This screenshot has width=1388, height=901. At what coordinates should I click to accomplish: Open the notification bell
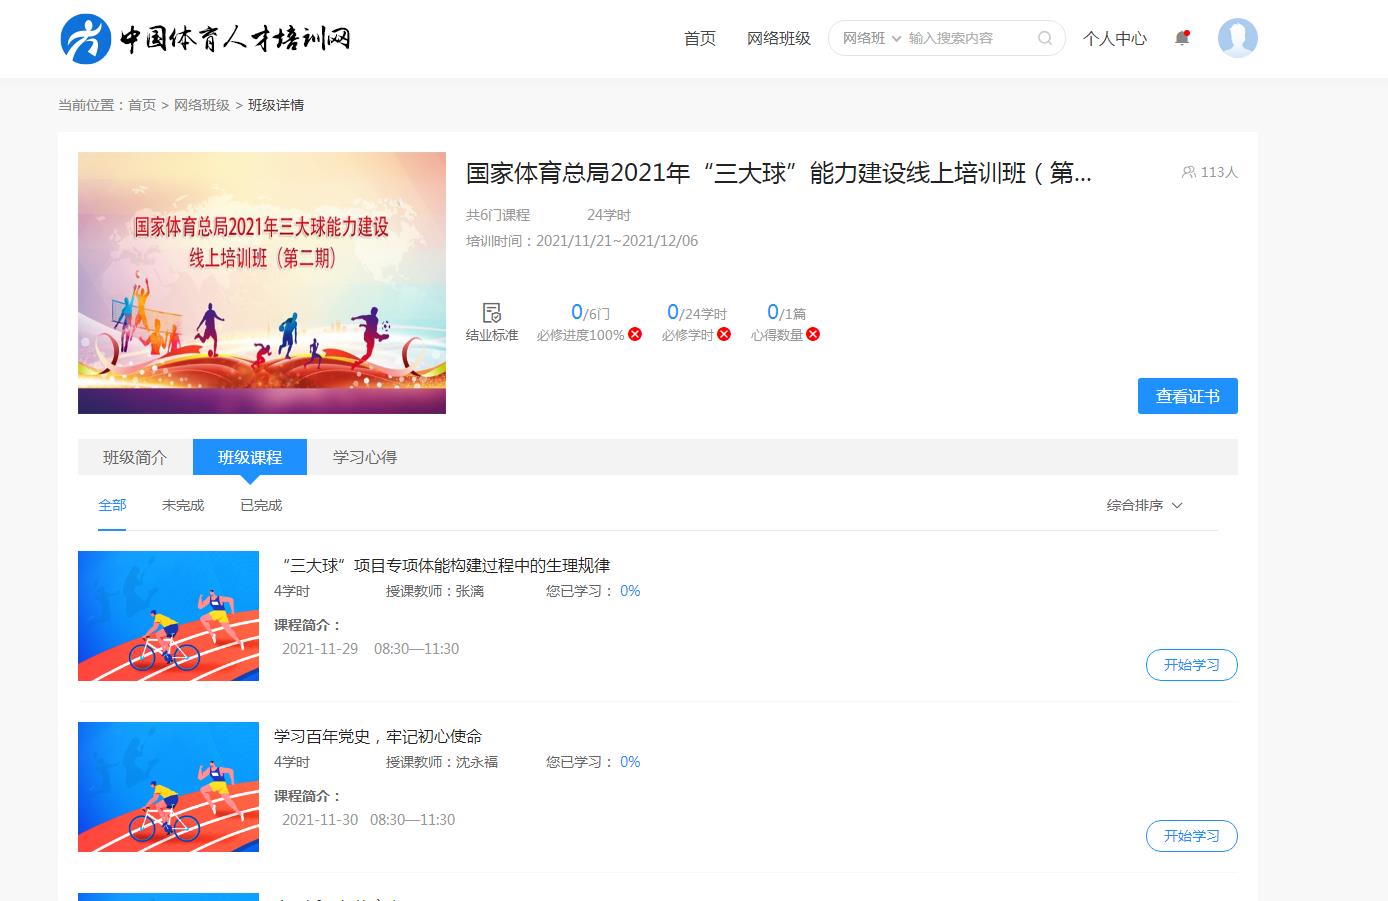pyautogui.click(x=1182, y=39)
